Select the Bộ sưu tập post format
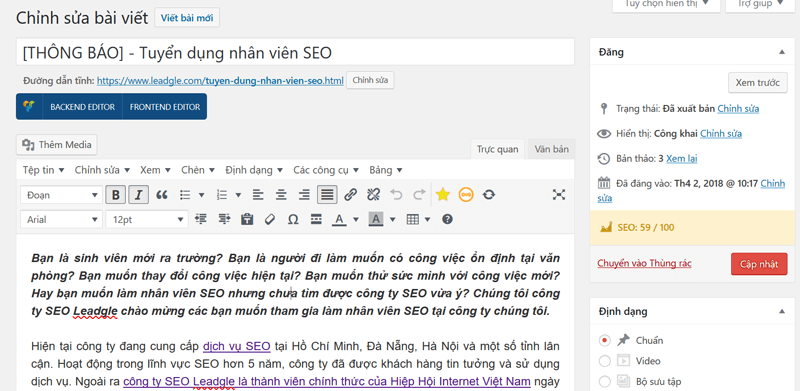Viewport: 800px width, 391px height. (605, 381)
